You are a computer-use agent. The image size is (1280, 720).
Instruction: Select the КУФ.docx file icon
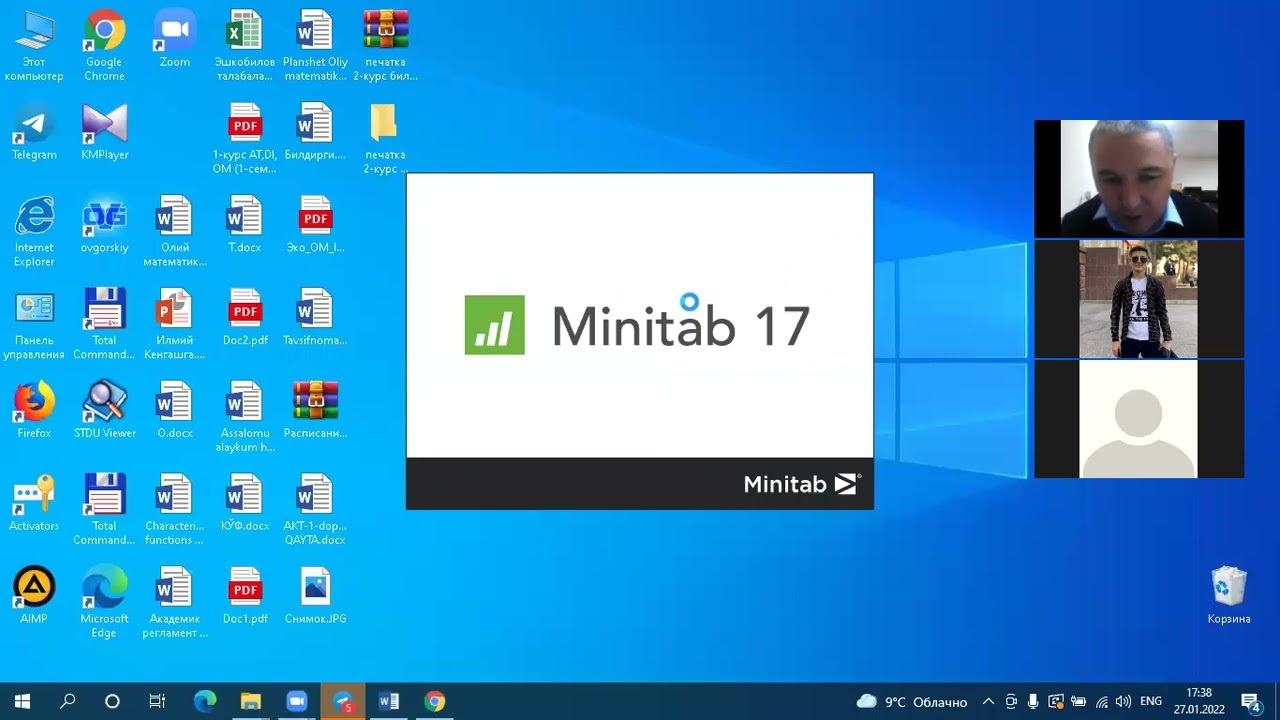pyautogui.click(x=245, y=504)
